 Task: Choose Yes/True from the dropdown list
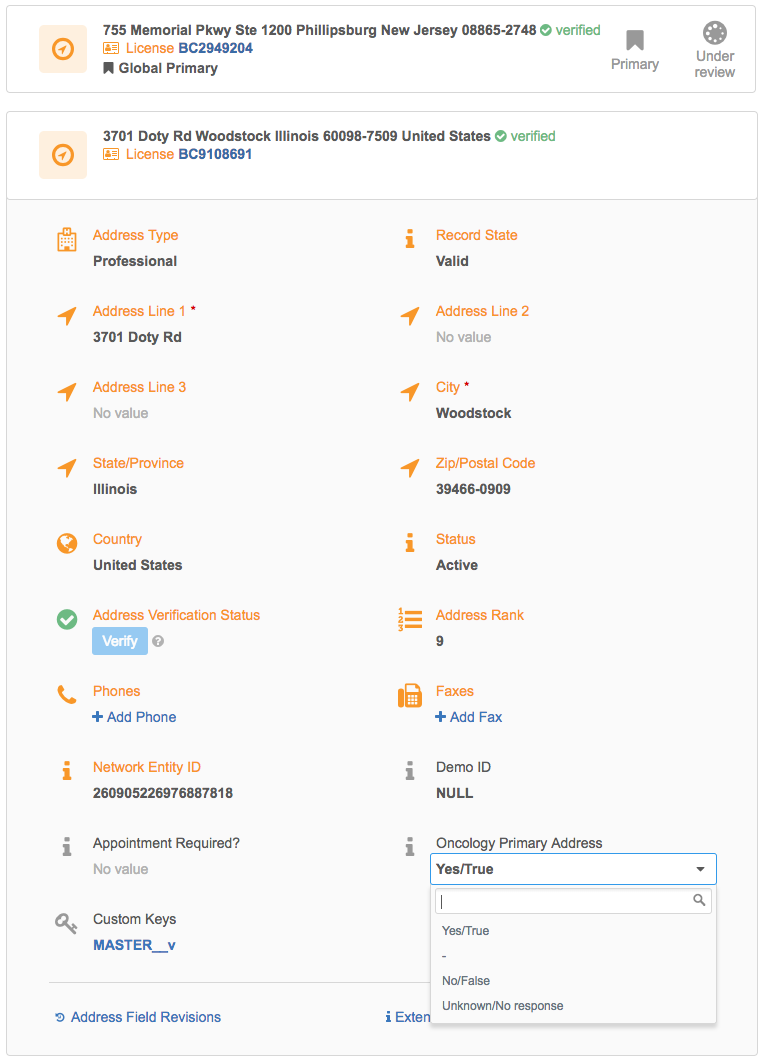tap(466, 931)
